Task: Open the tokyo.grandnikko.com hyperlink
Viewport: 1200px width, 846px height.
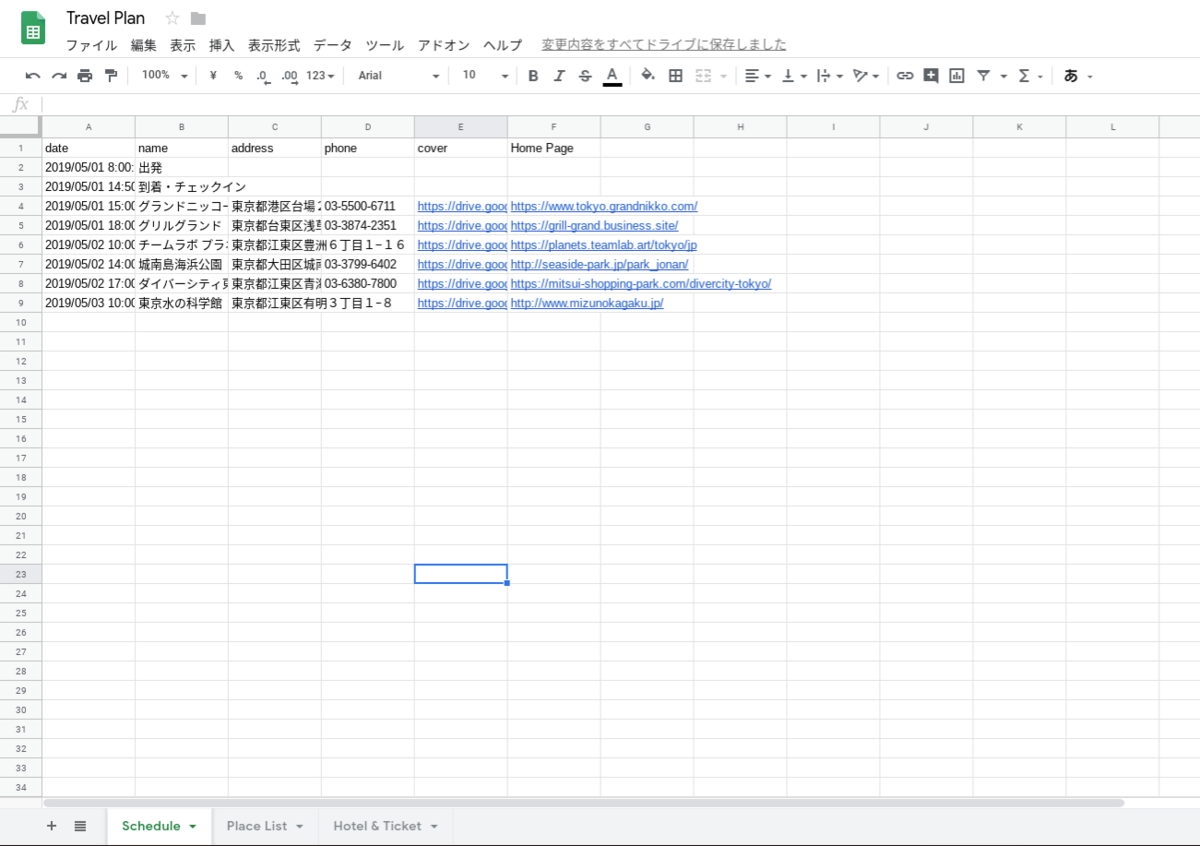Action: 603,206
